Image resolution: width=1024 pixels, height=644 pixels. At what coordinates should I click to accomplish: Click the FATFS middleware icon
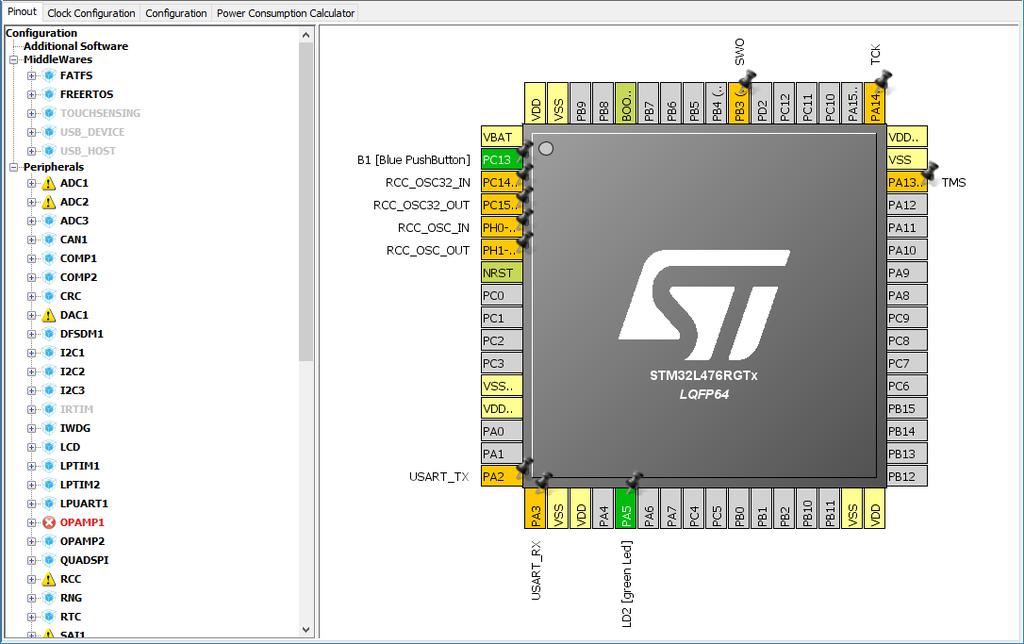pos(49,76)
